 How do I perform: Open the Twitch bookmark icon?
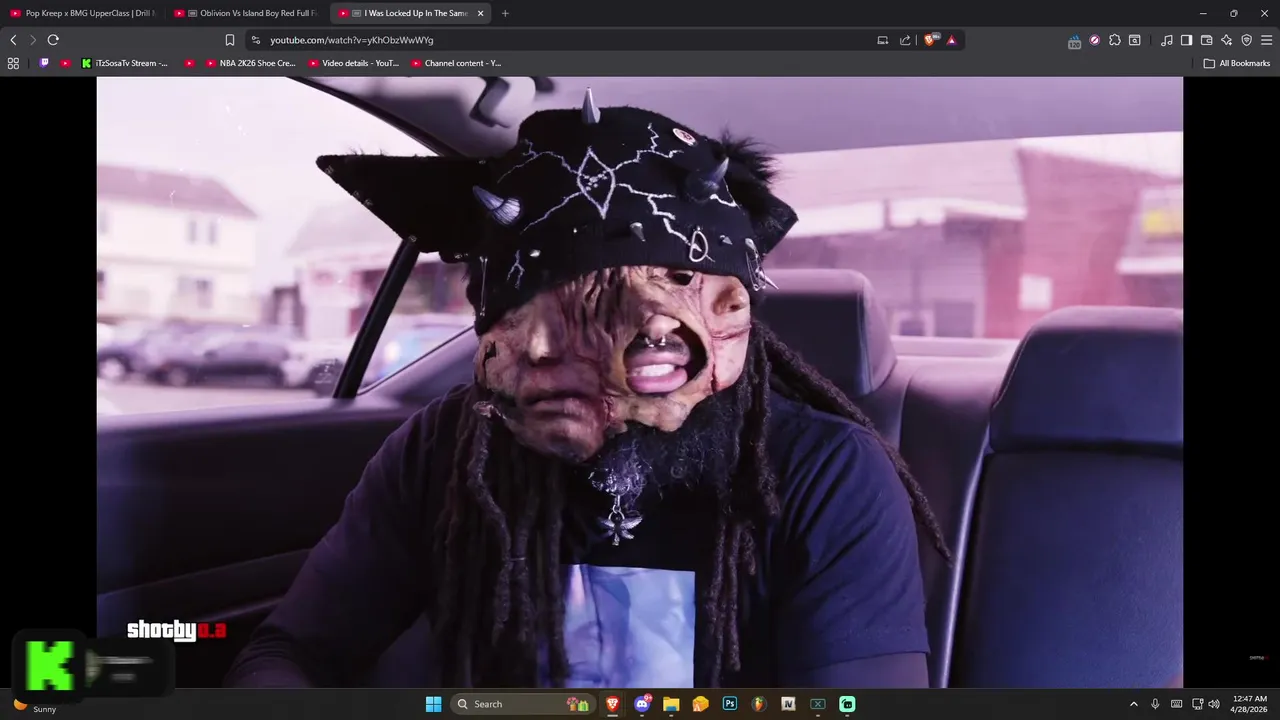(44, 63)
